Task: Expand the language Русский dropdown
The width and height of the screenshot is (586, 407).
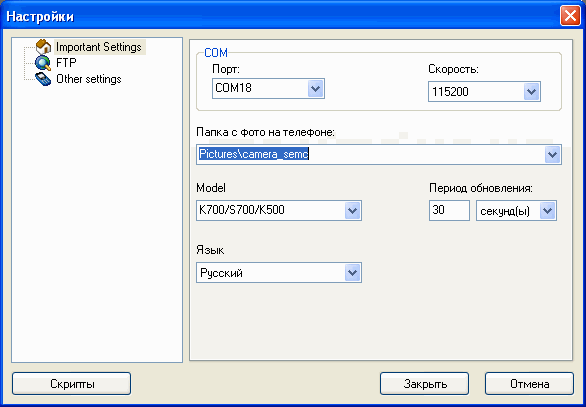Action: click(x=352, y=272)
